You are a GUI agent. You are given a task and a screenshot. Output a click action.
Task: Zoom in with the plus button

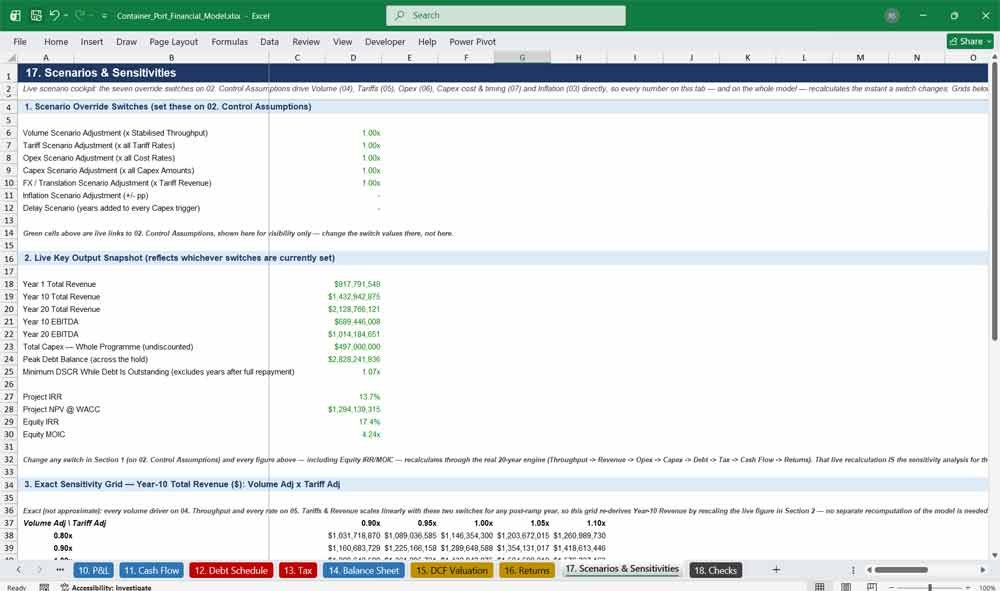[968, 587]
